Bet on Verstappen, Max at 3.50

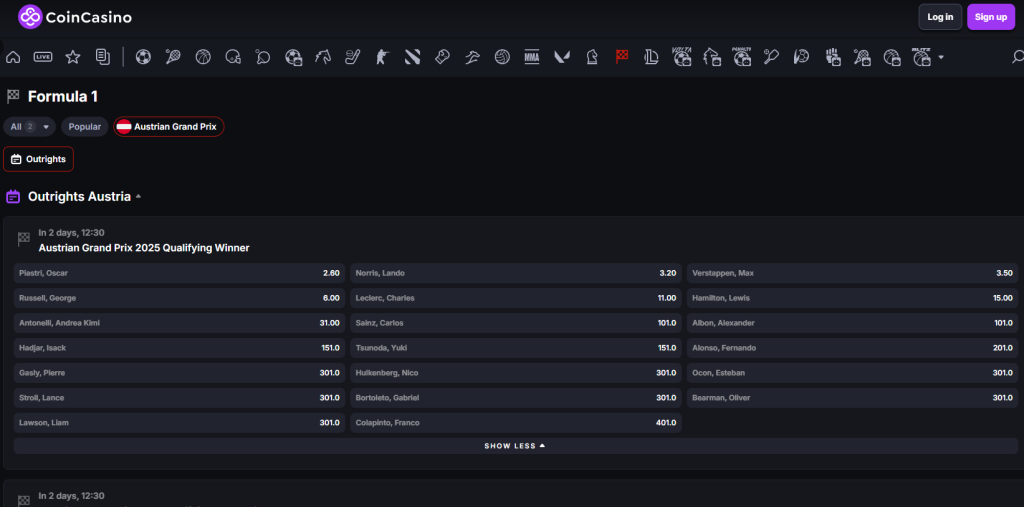(852, 273)
